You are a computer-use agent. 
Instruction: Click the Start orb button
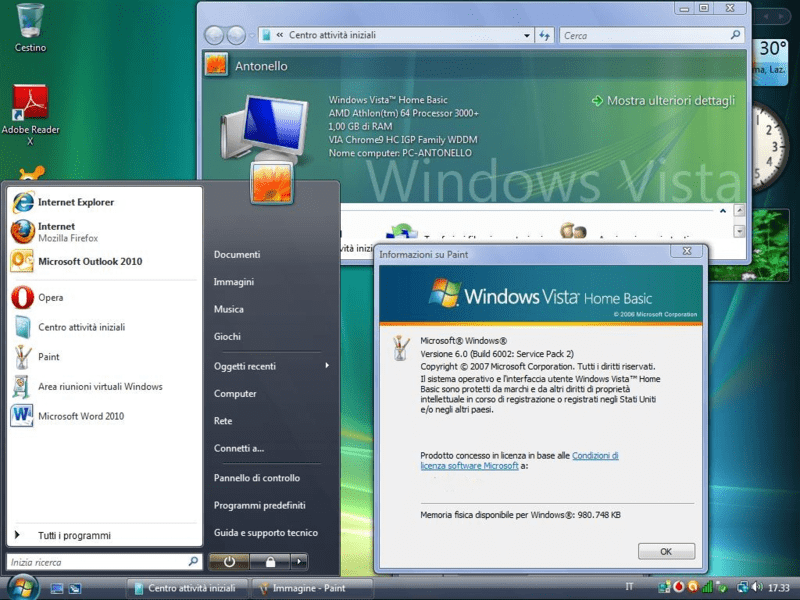23,588
